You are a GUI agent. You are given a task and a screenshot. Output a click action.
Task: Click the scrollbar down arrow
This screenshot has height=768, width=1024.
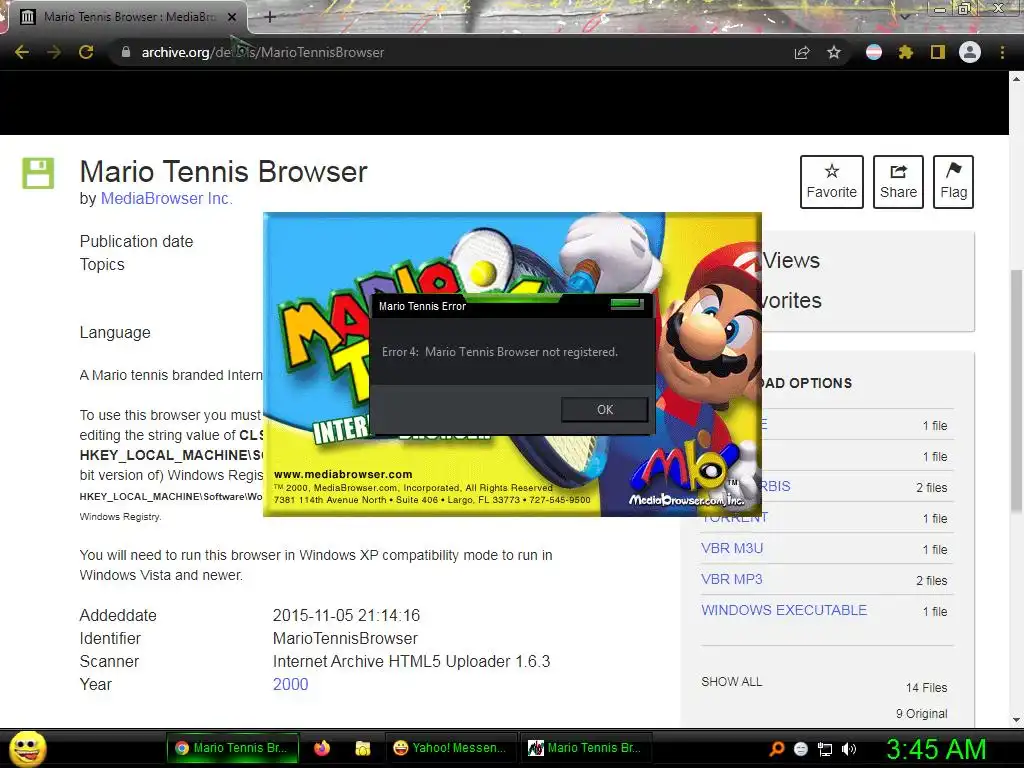[1016, 720]
